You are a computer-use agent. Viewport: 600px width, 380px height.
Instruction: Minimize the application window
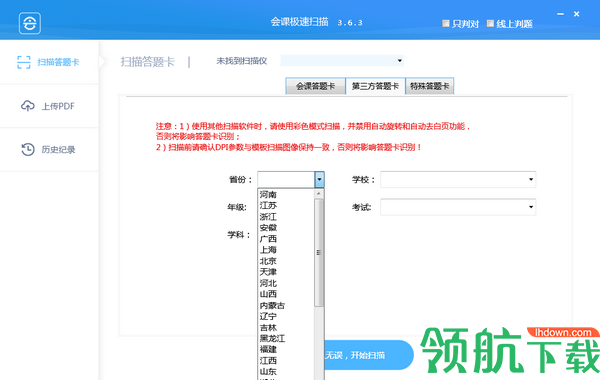[561, 14]
